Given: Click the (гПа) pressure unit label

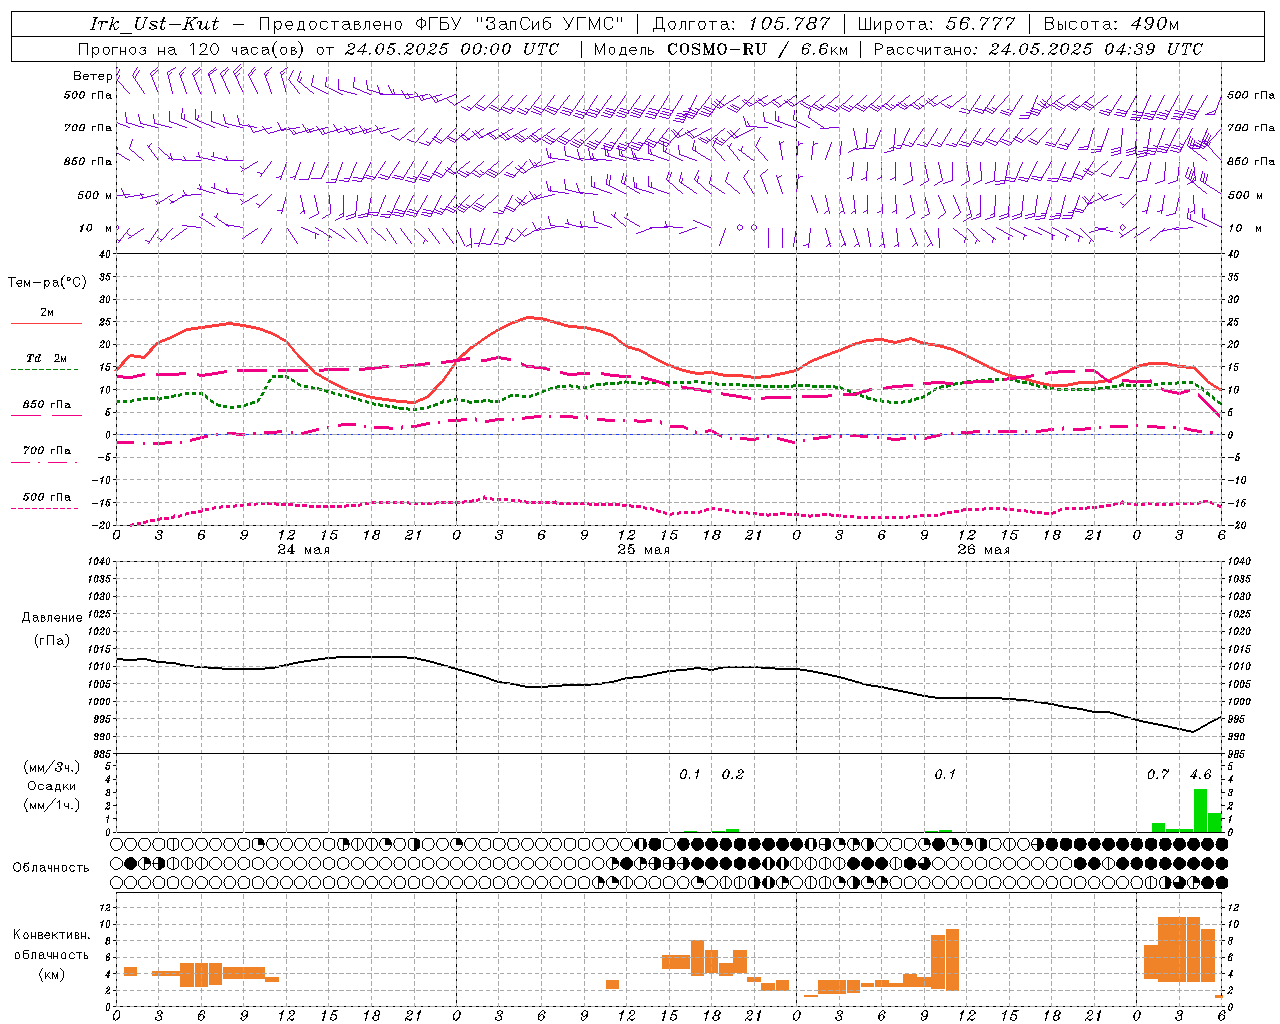Looking at the screenshot, I should (x=52, y=640).
